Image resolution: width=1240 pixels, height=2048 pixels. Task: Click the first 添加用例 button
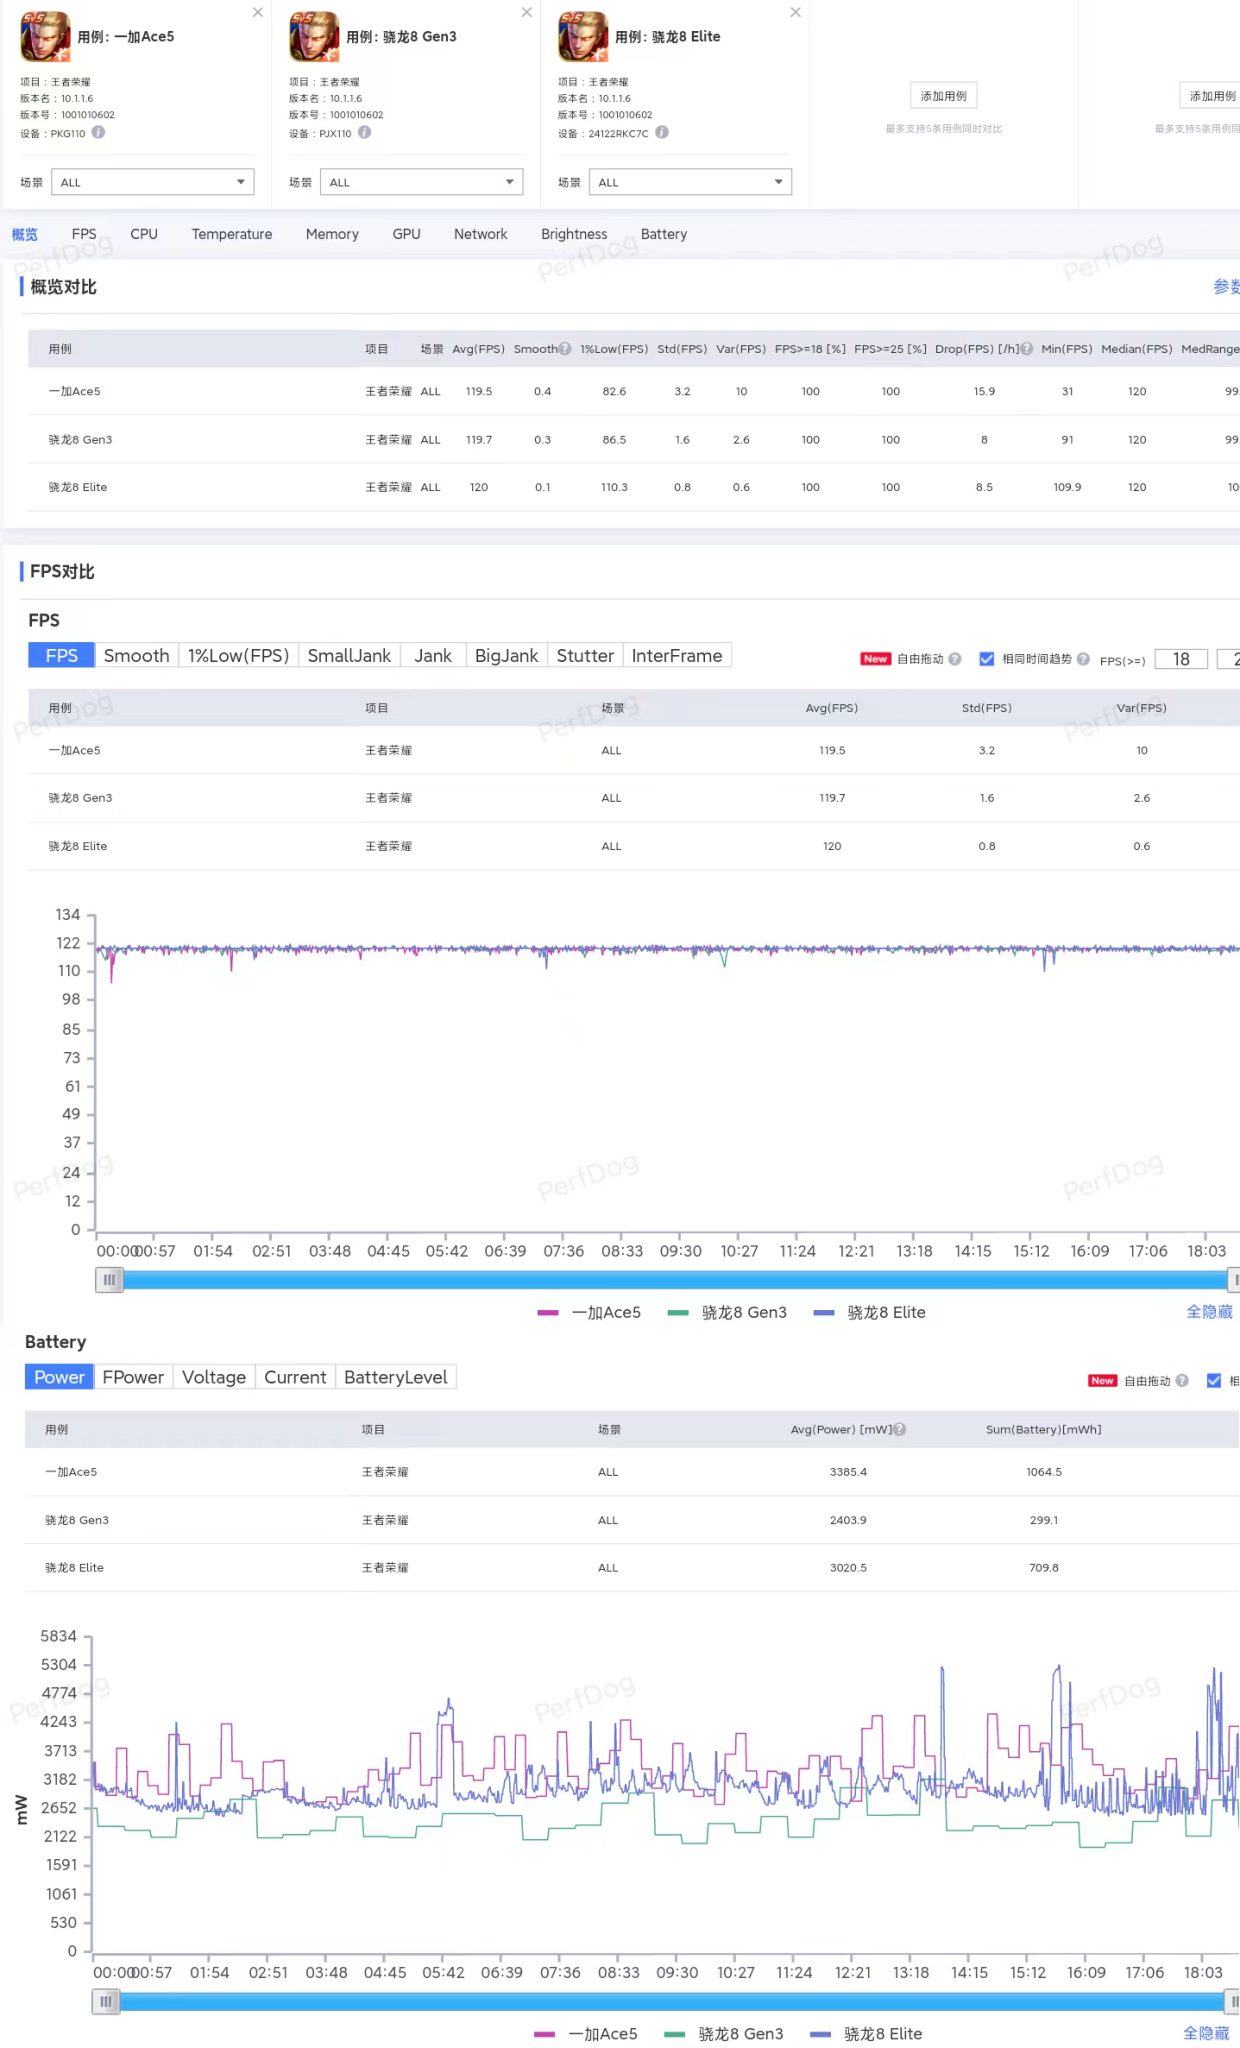(944, 96)
